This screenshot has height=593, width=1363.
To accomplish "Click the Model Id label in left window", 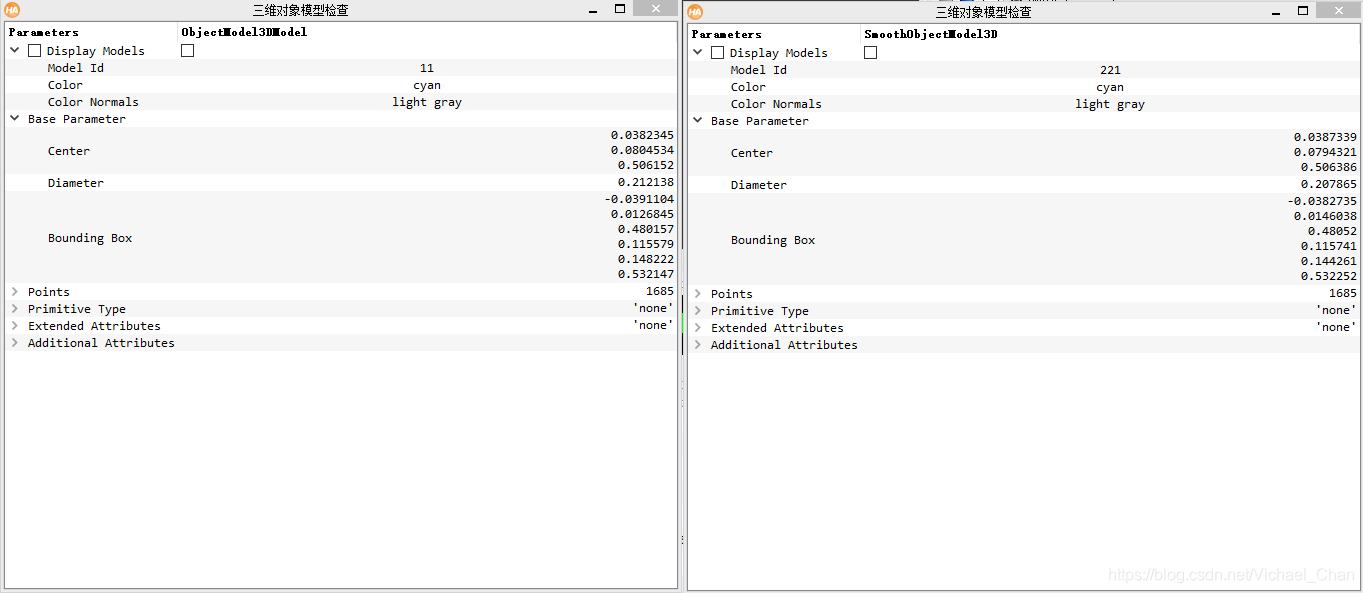I will [x=75, y=68].
